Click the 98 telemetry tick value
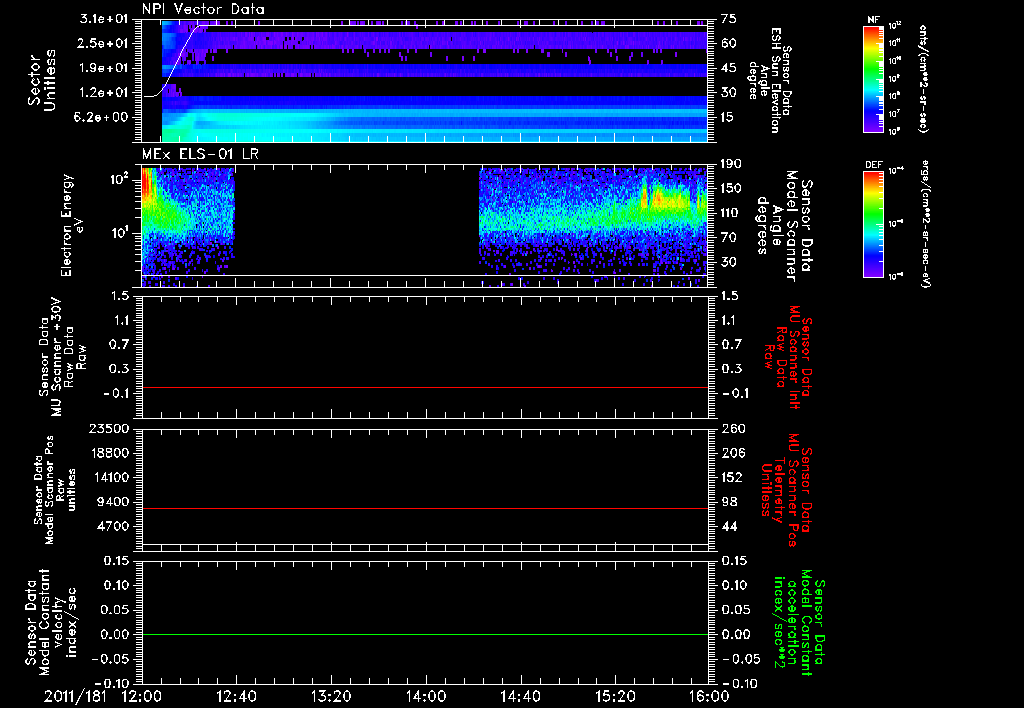The height and width of the screenshot is (708, 1024). [729, 502]
